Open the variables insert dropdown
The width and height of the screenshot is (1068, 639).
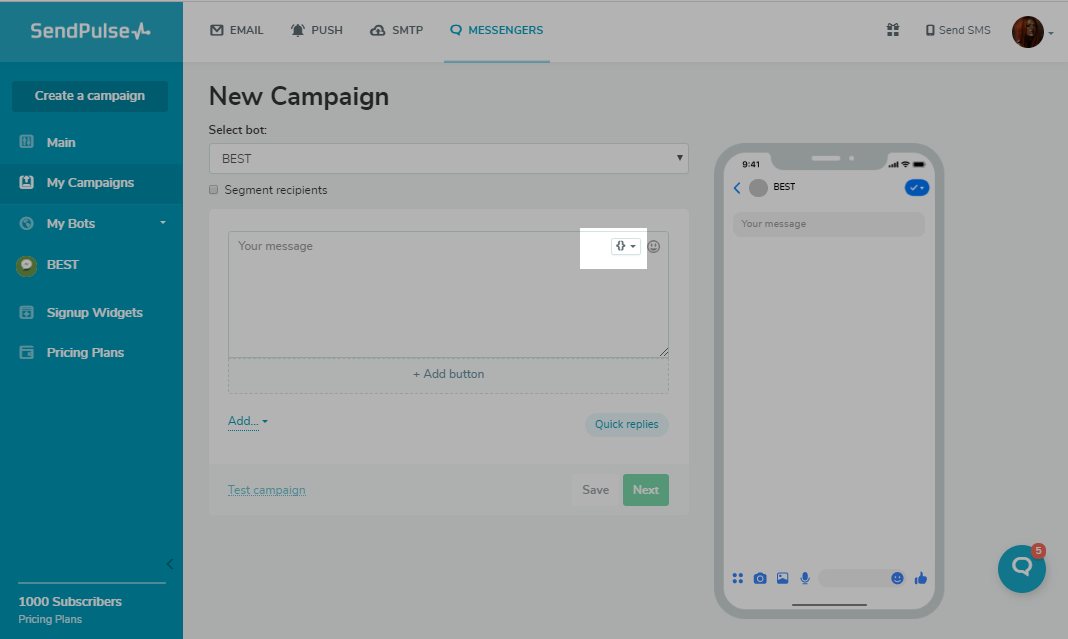click(625, 246)
